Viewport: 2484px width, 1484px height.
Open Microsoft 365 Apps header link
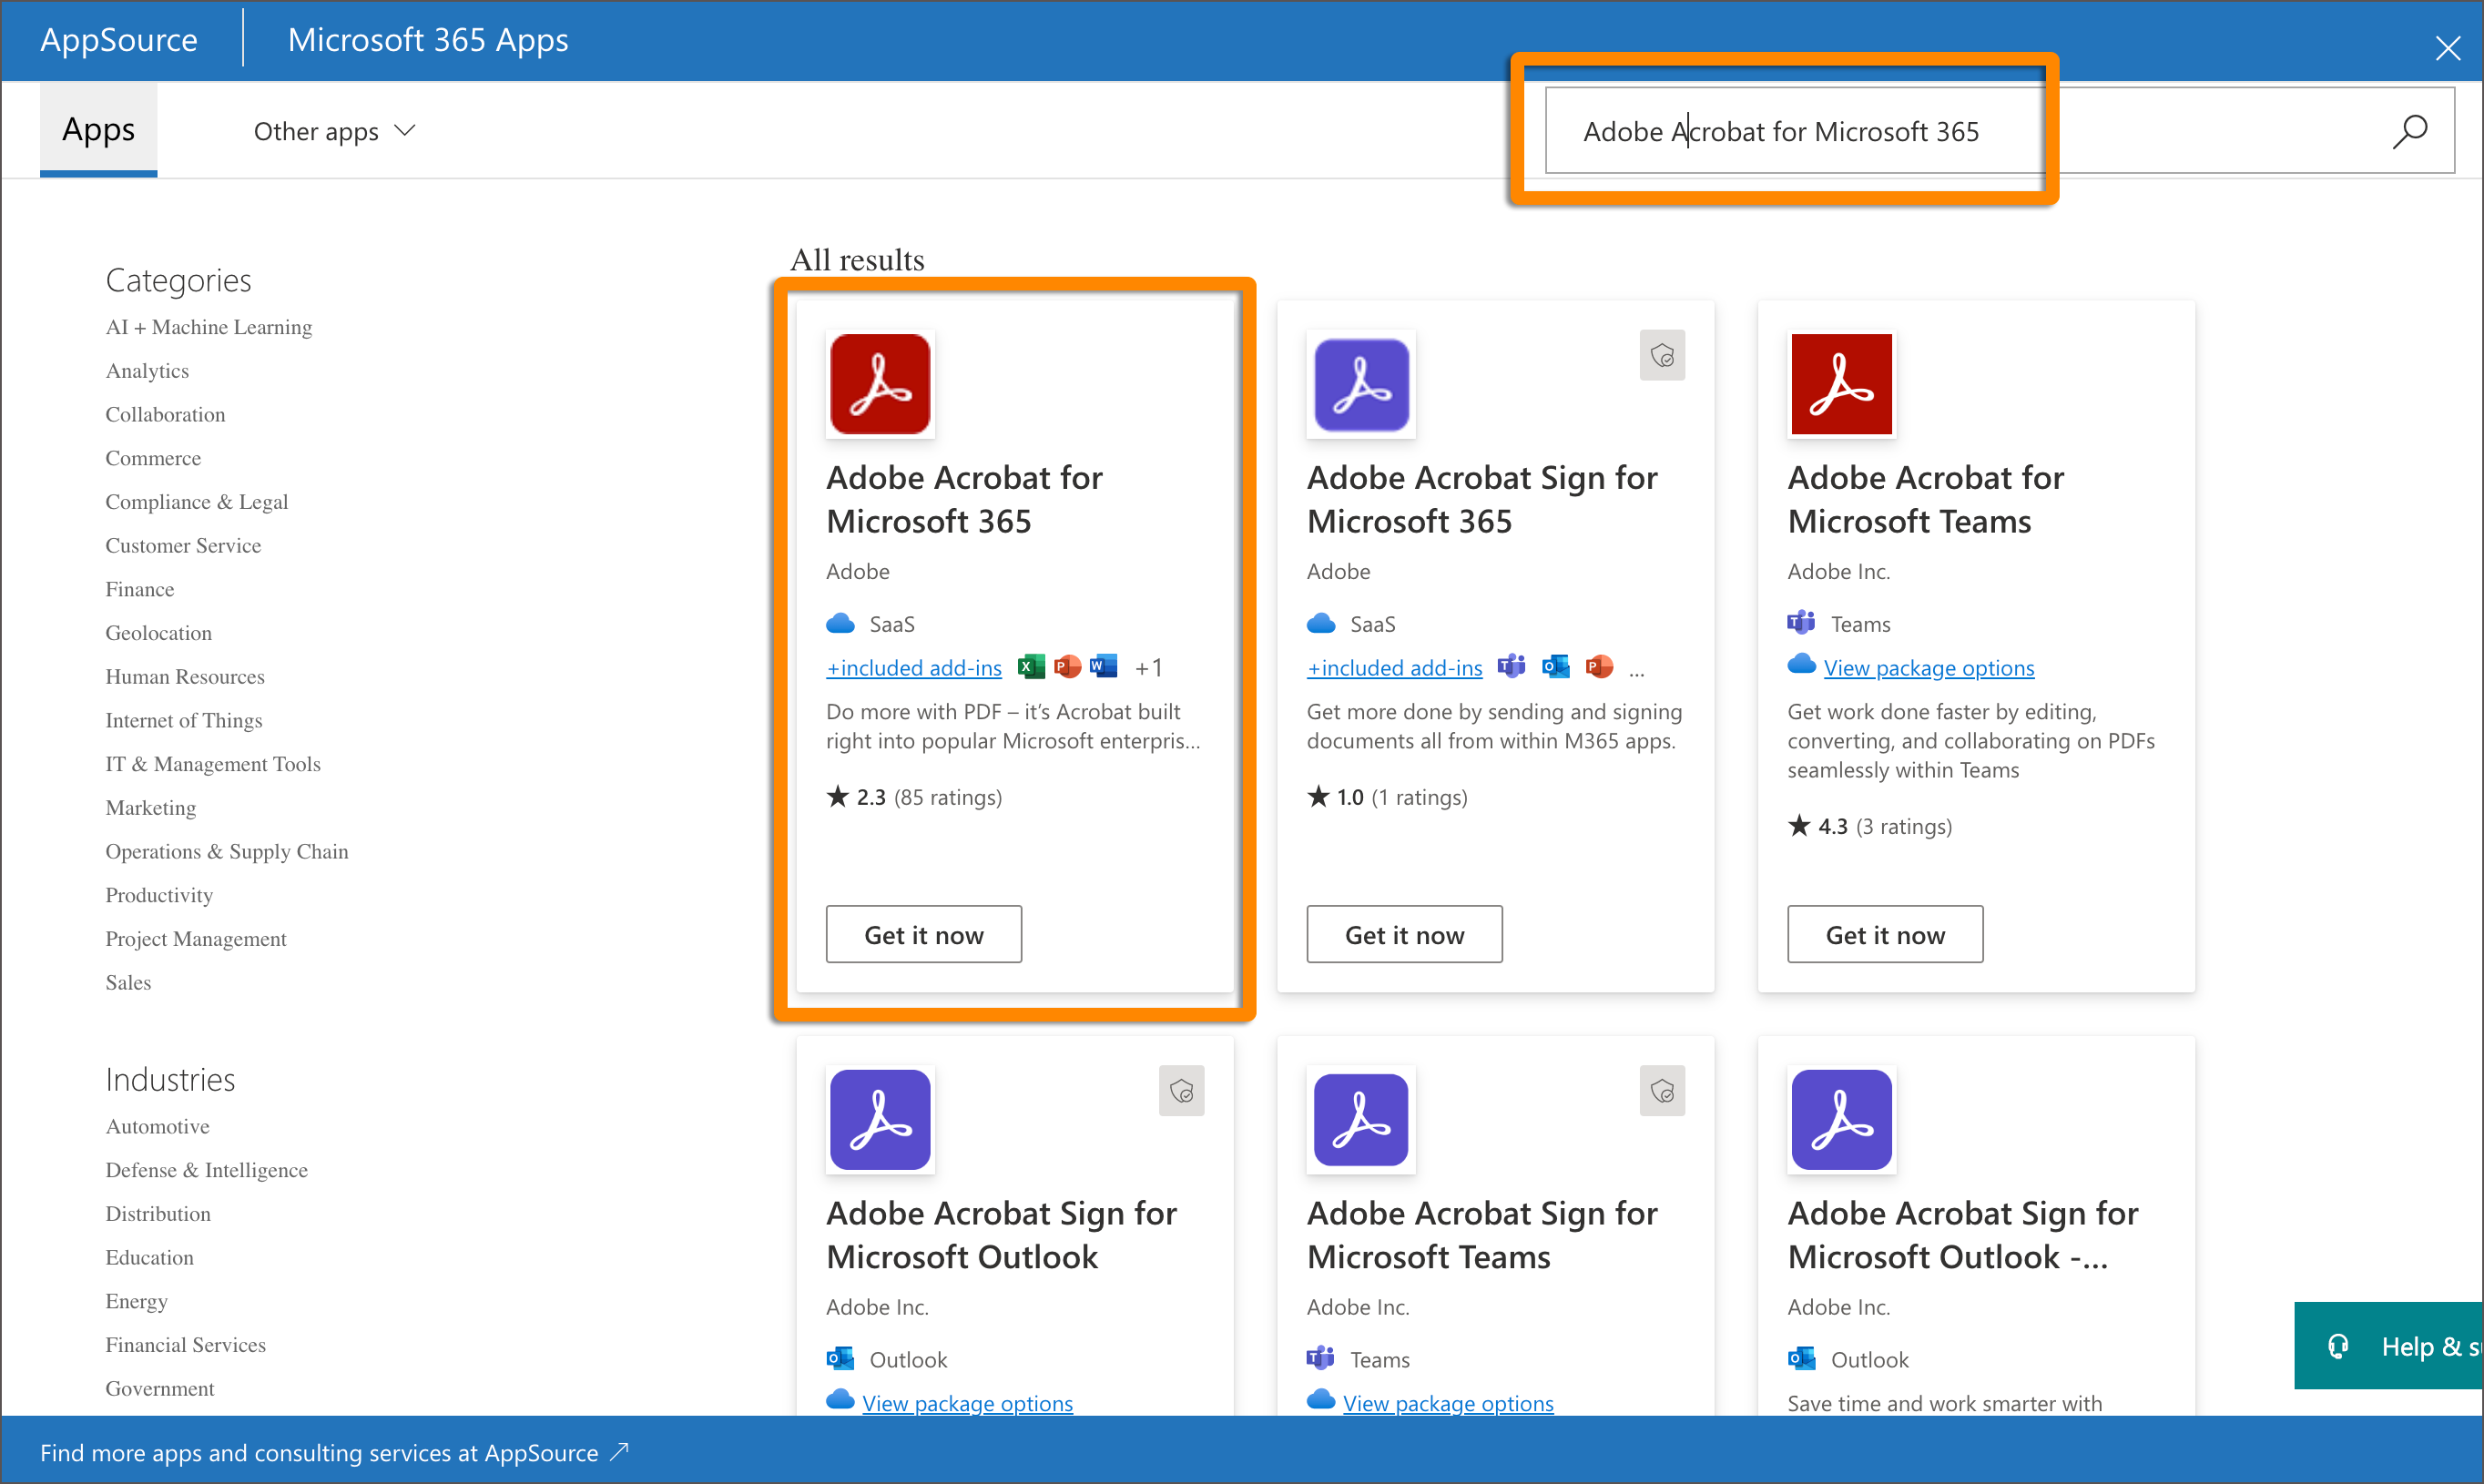[x=428, y=40]
